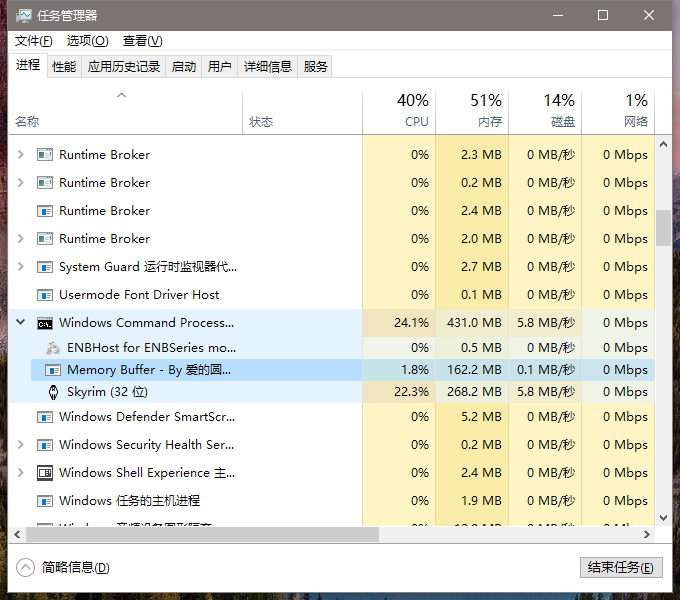Image resolution: width=680 pixels, height=600 pixels.
Task: Expand the Windows Security Health Service row
Action: (21, 445)
